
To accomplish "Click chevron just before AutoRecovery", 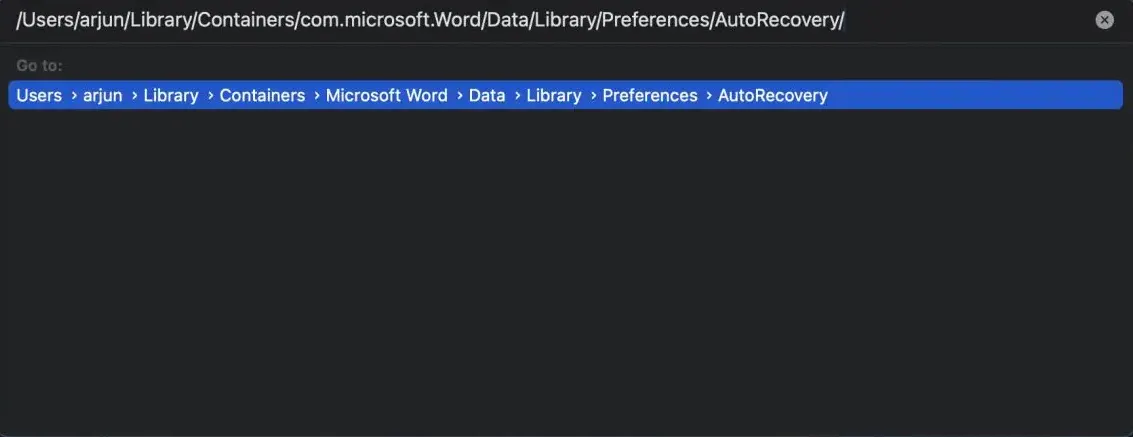I will [708, 96].
